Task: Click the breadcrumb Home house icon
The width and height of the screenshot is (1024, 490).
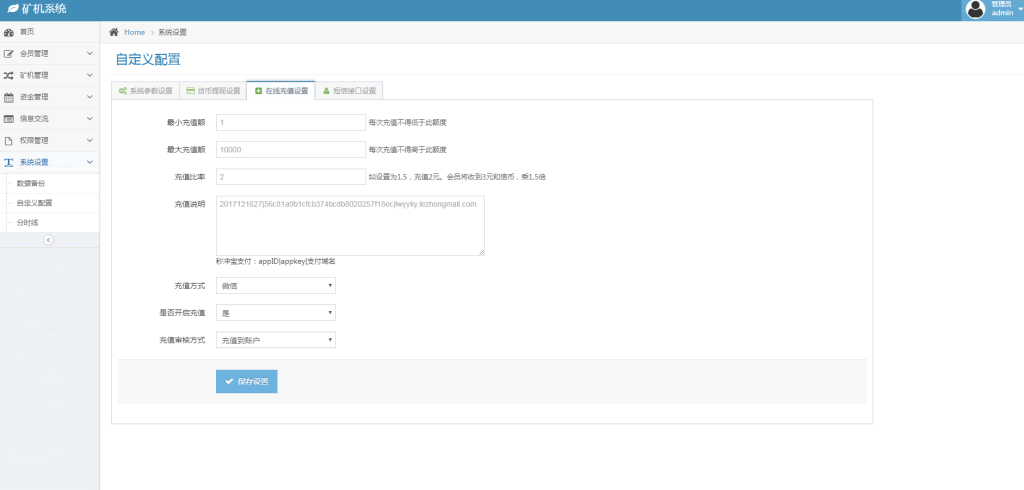Action: click(x=114, y=32)
